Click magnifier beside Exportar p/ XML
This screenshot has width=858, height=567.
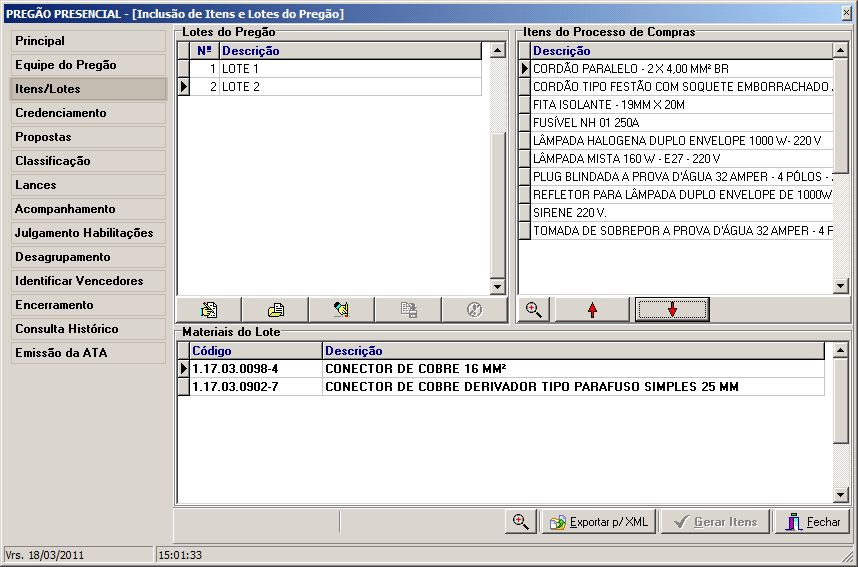tap(520, 522)
